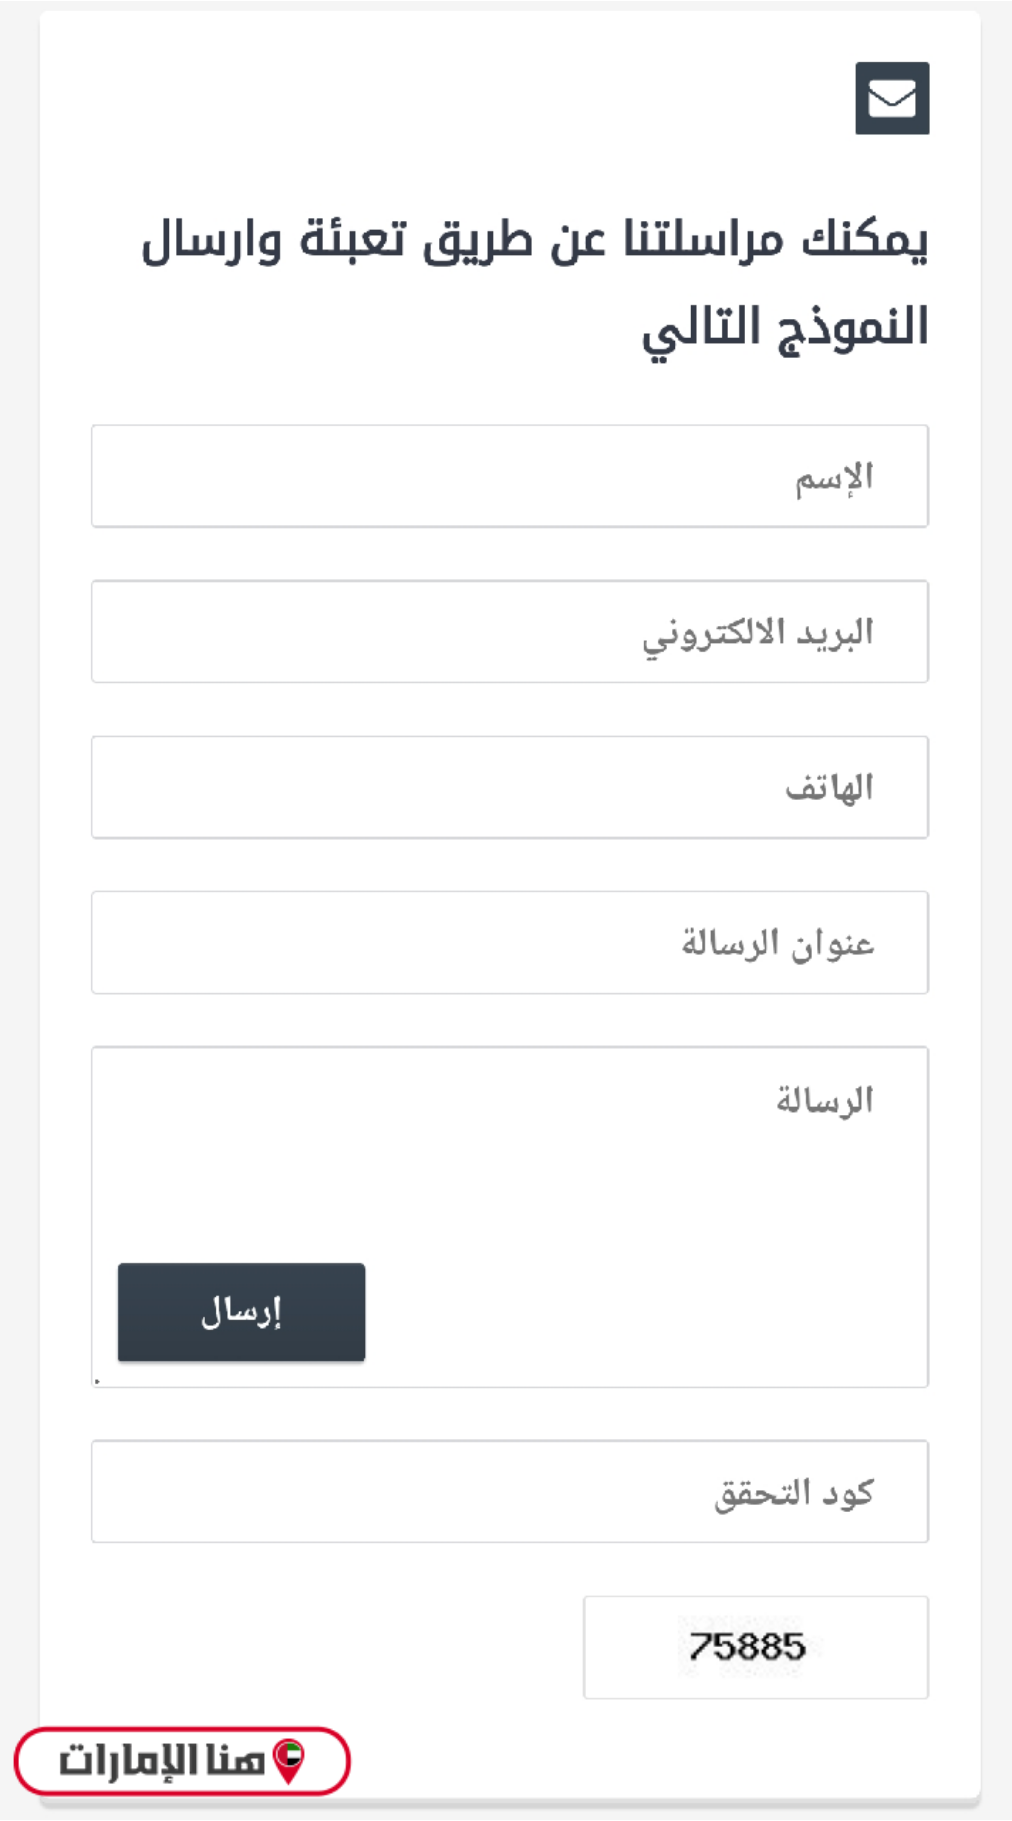Viewport: 1012px width, 1821px height.
Task: Open the هنا الإمارات logo badge
Action: [x=182, y=1760]
